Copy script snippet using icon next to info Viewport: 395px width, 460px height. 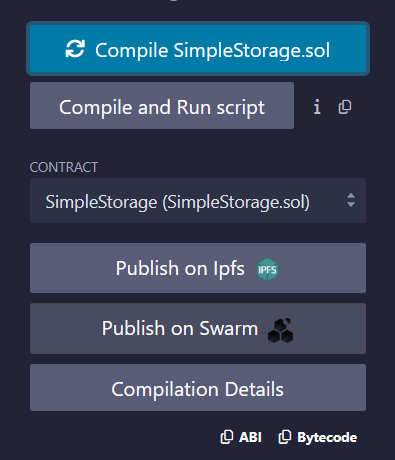point(345,107)
